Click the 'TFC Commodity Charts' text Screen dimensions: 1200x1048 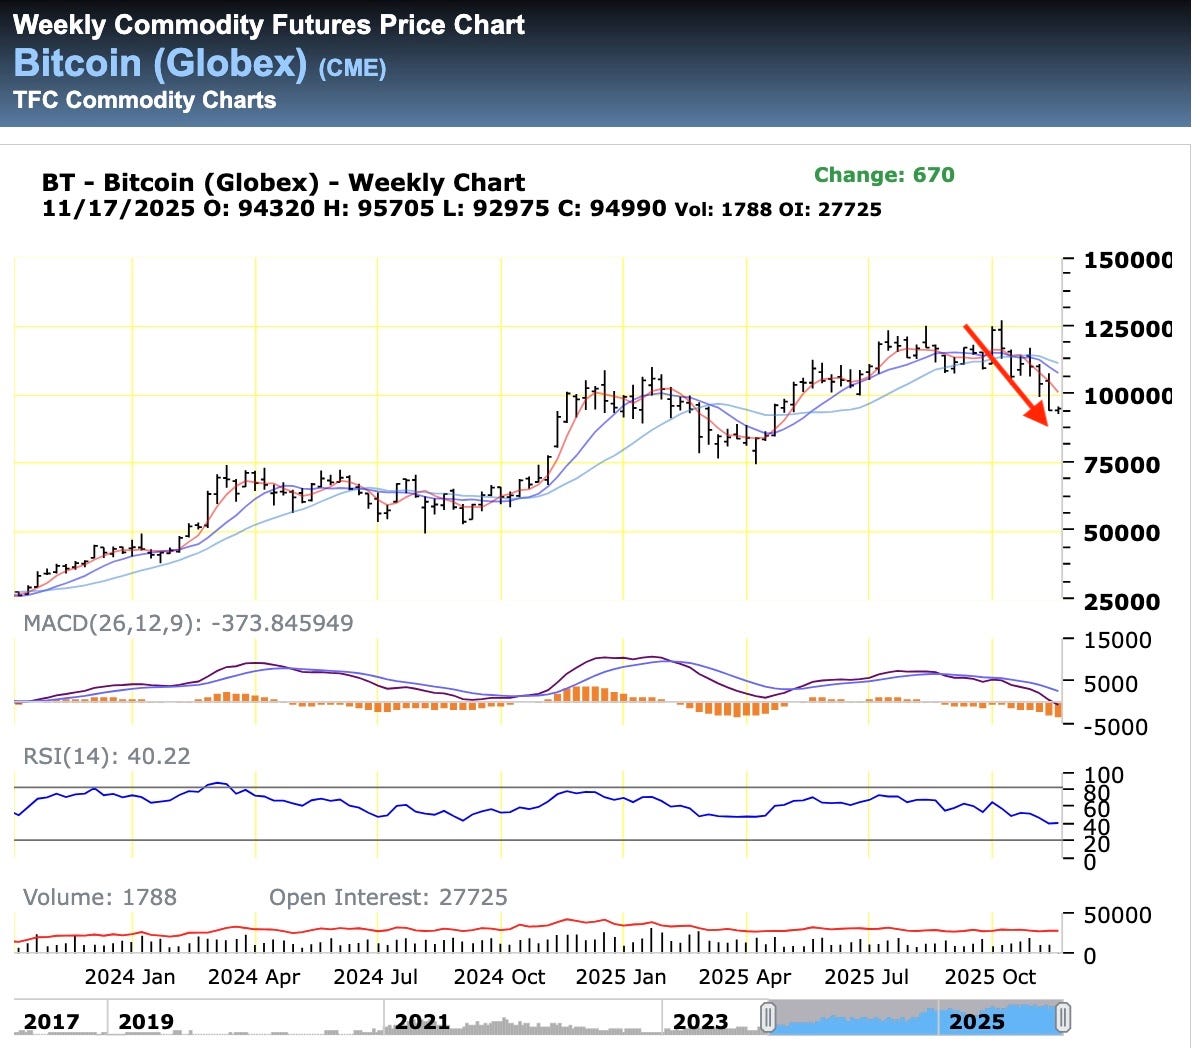click(x=145, y=100)
